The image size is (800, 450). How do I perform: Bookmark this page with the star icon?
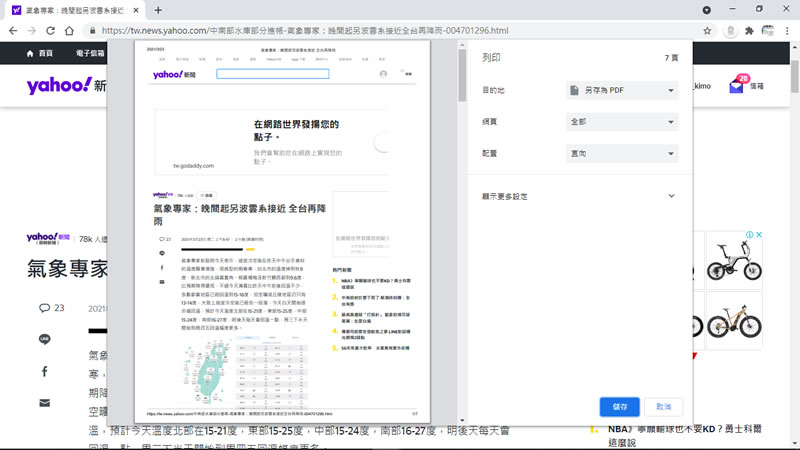tap(707, 31)
